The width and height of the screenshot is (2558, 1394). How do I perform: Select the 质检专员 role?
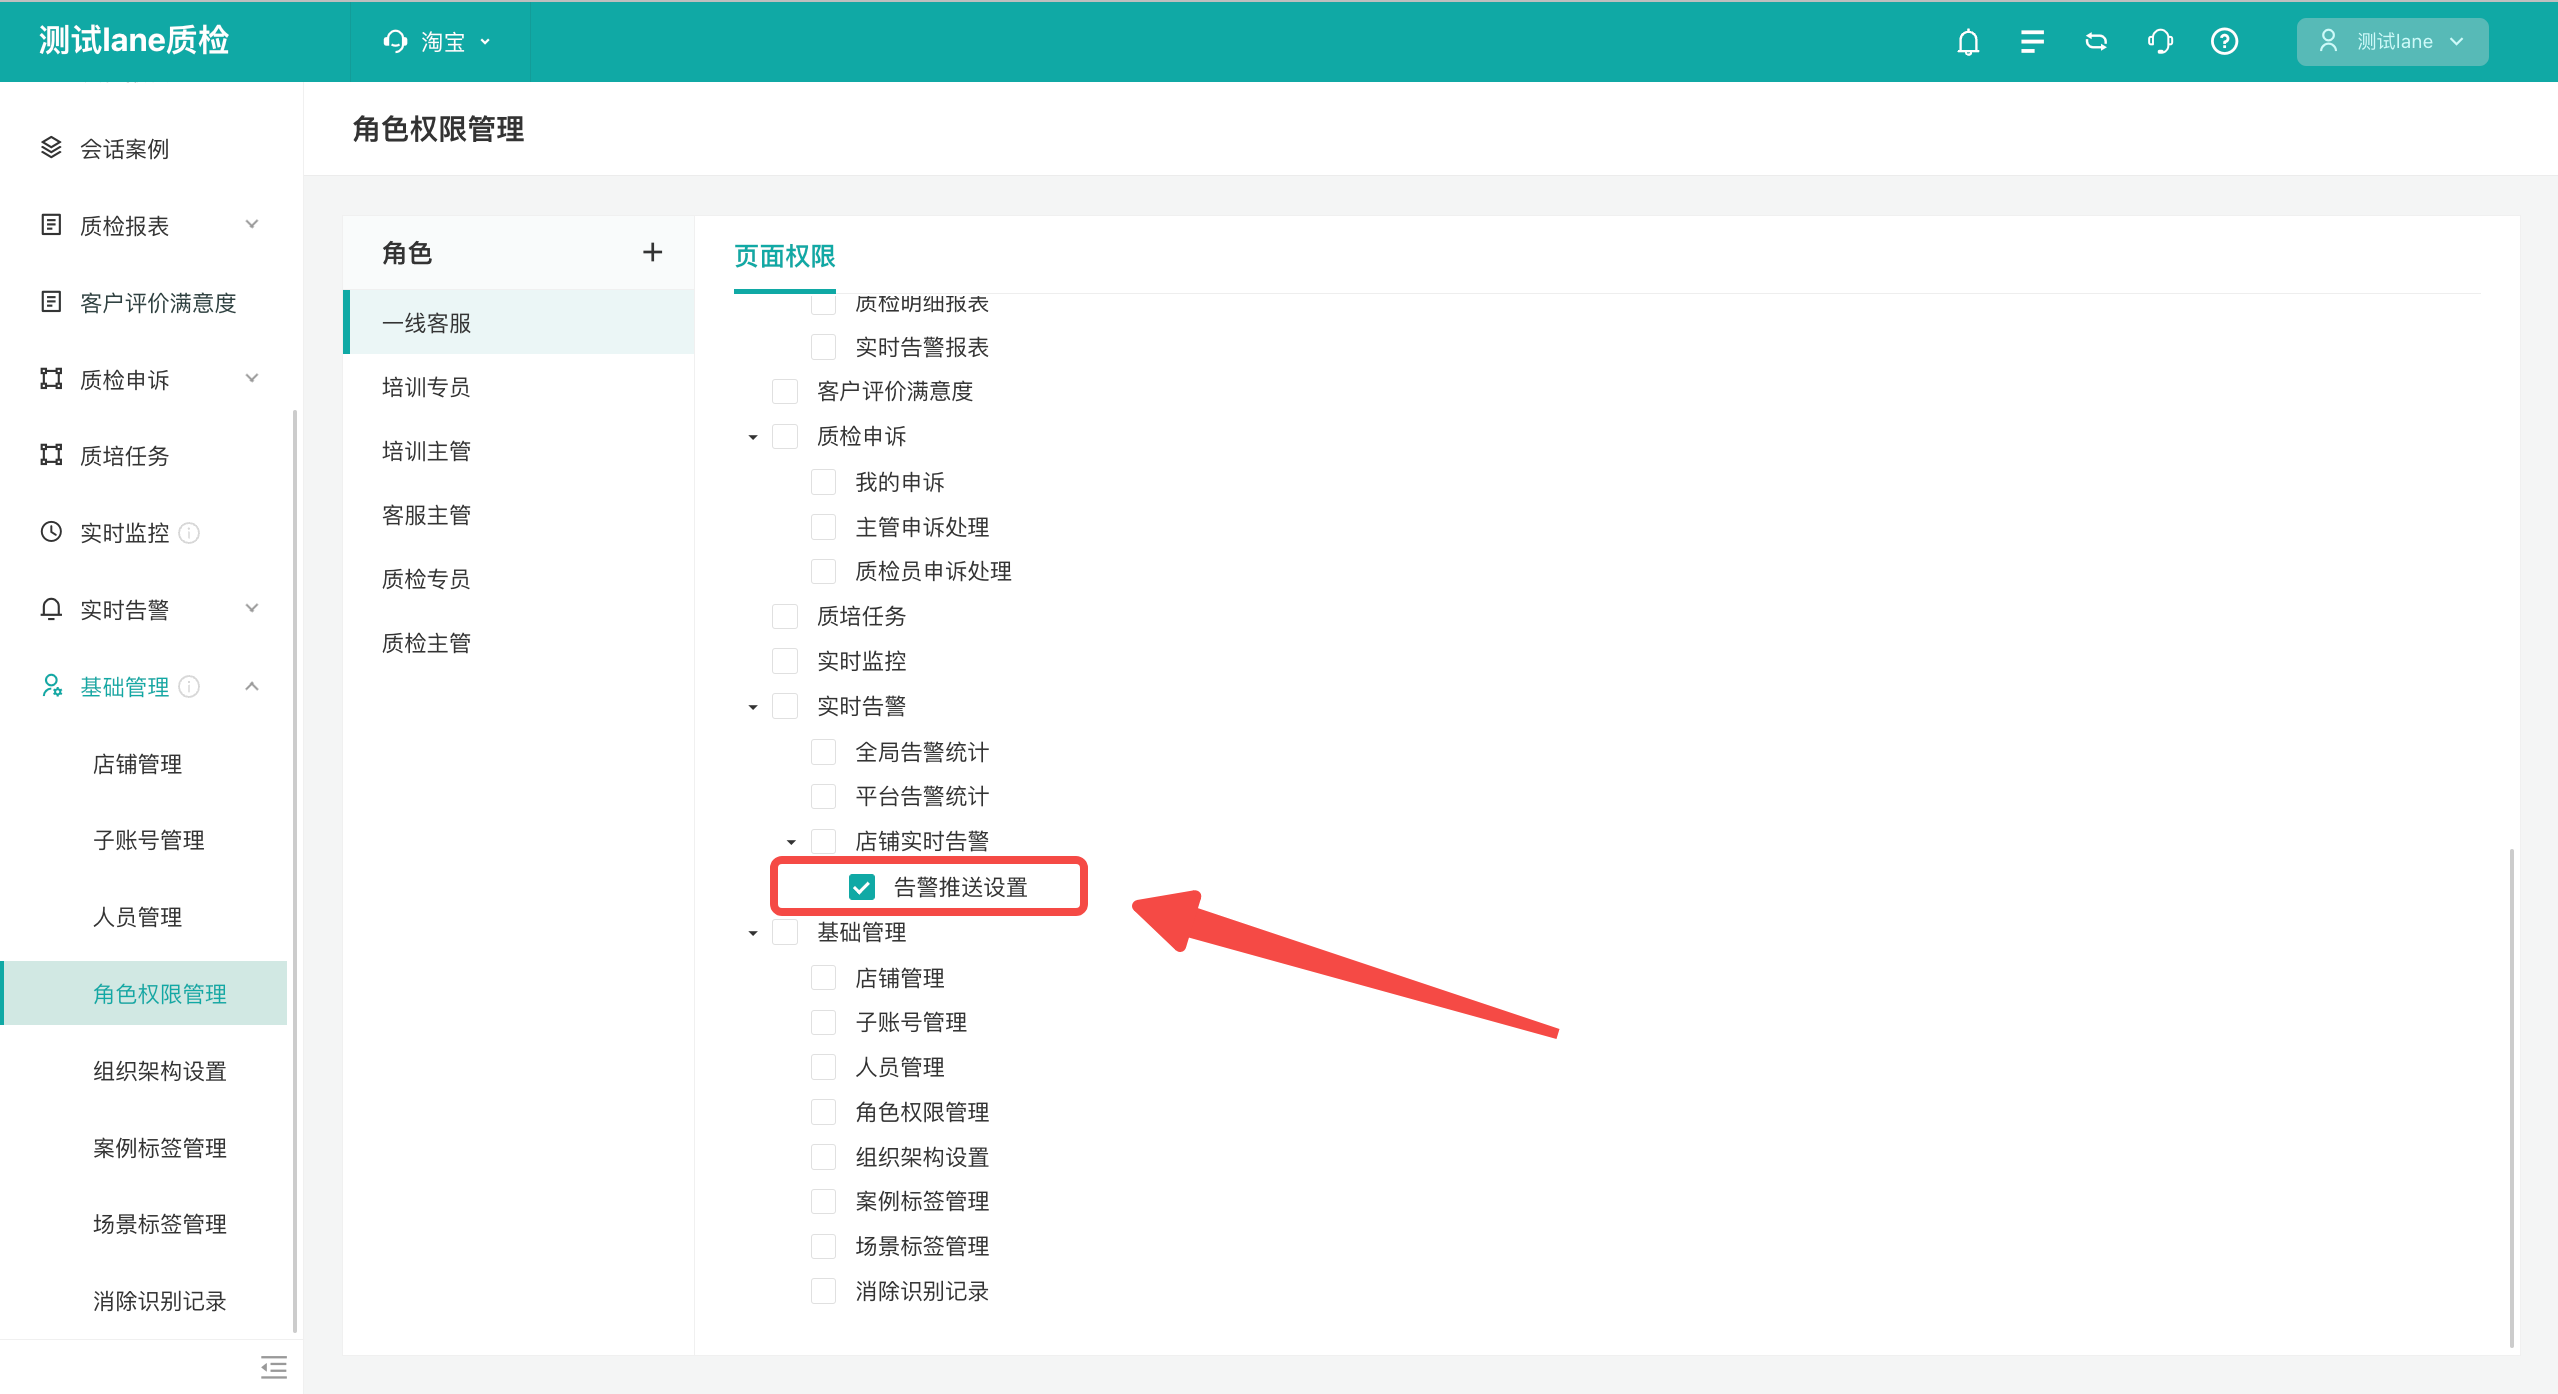(518, 579)
